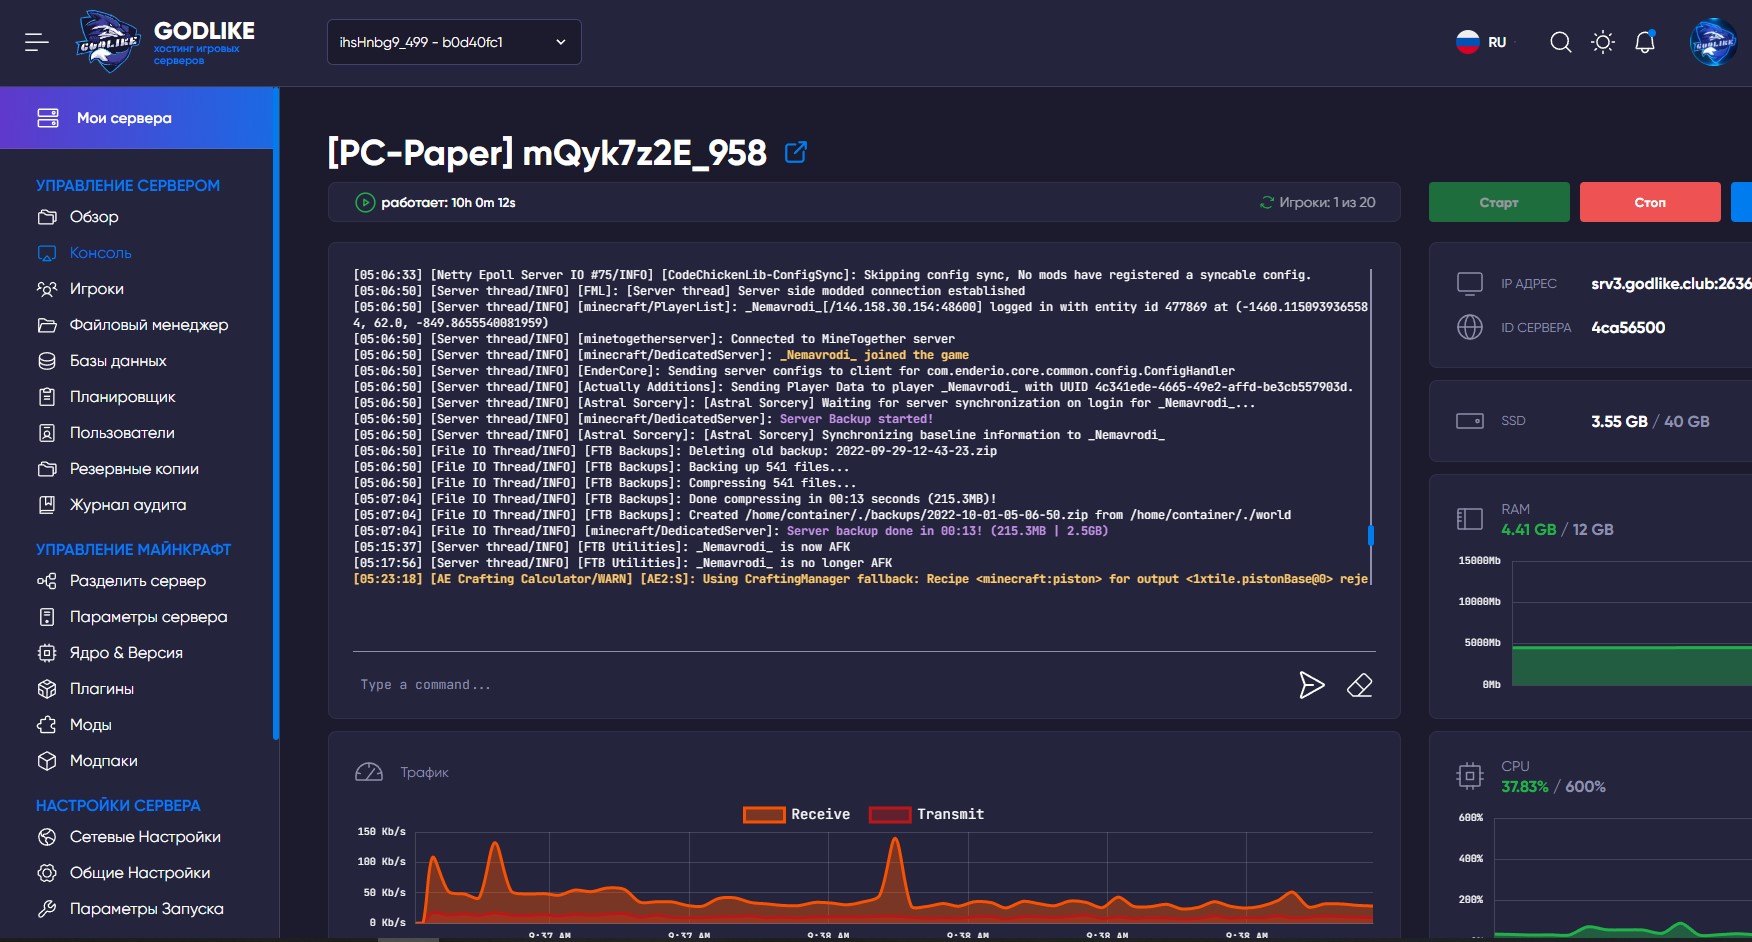The width and height of the screenshot is (1752, 942).
Task: Click the CPU chip icon
Action: pos(1470,776)
